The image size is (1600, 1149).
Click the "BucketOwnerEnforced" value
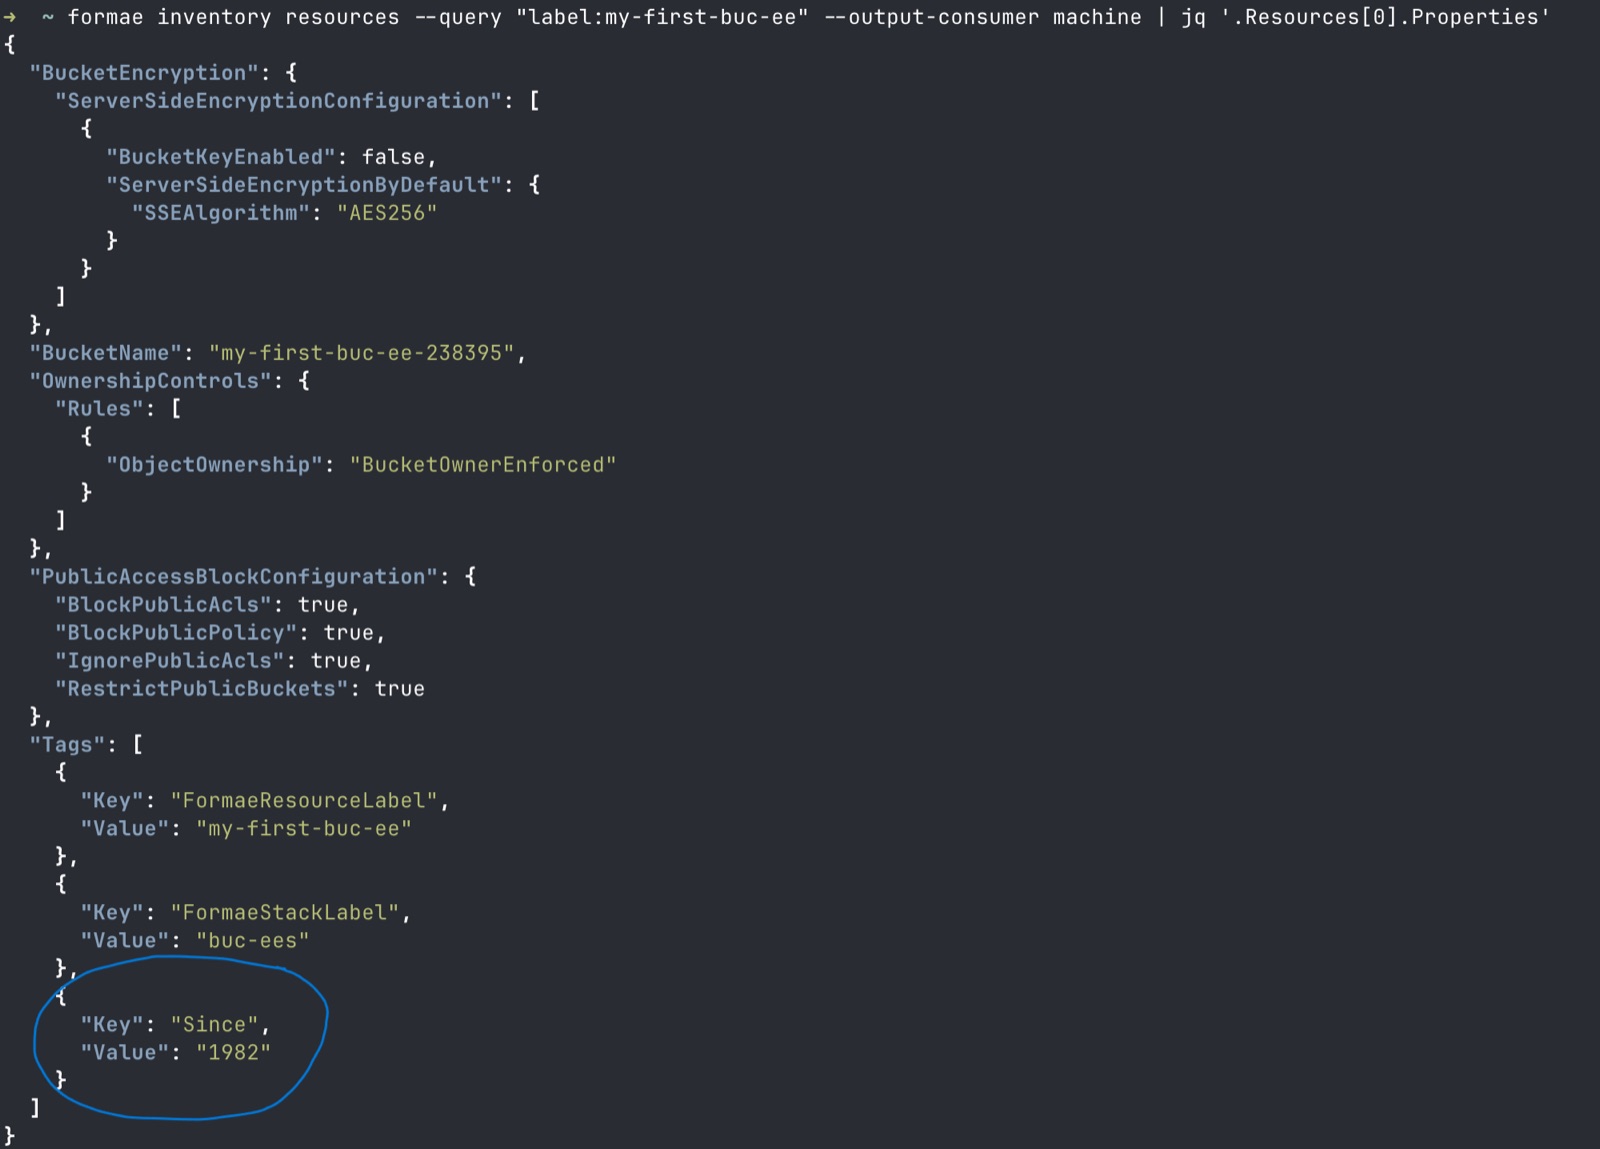(x=483, y=465)
